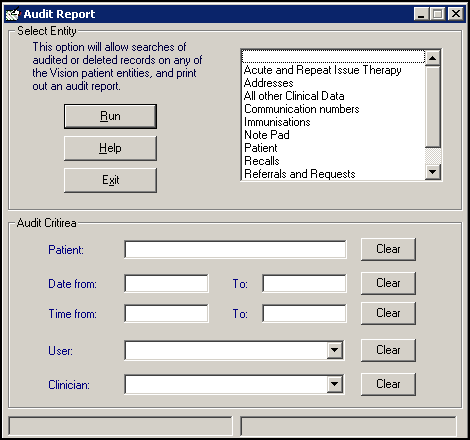Screen dimensions: 470x440
Task: Focus the Date from input field
Action: [166, 283]
